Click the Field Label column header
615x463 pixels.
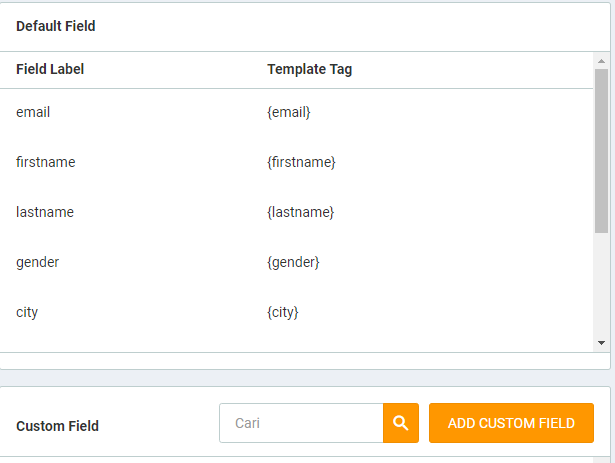[x=50, y=69]
